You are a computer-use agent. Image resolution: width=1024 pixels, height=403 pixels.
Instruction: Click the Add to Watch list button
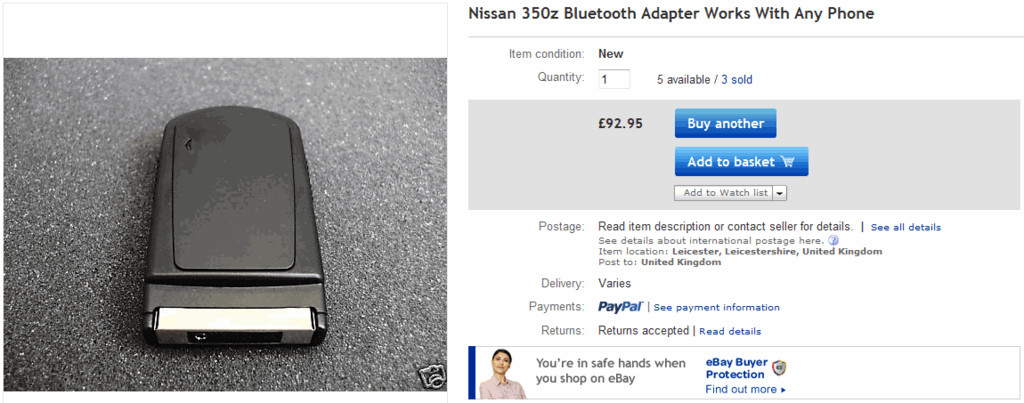pyautogui.click(x=725, y=193)
